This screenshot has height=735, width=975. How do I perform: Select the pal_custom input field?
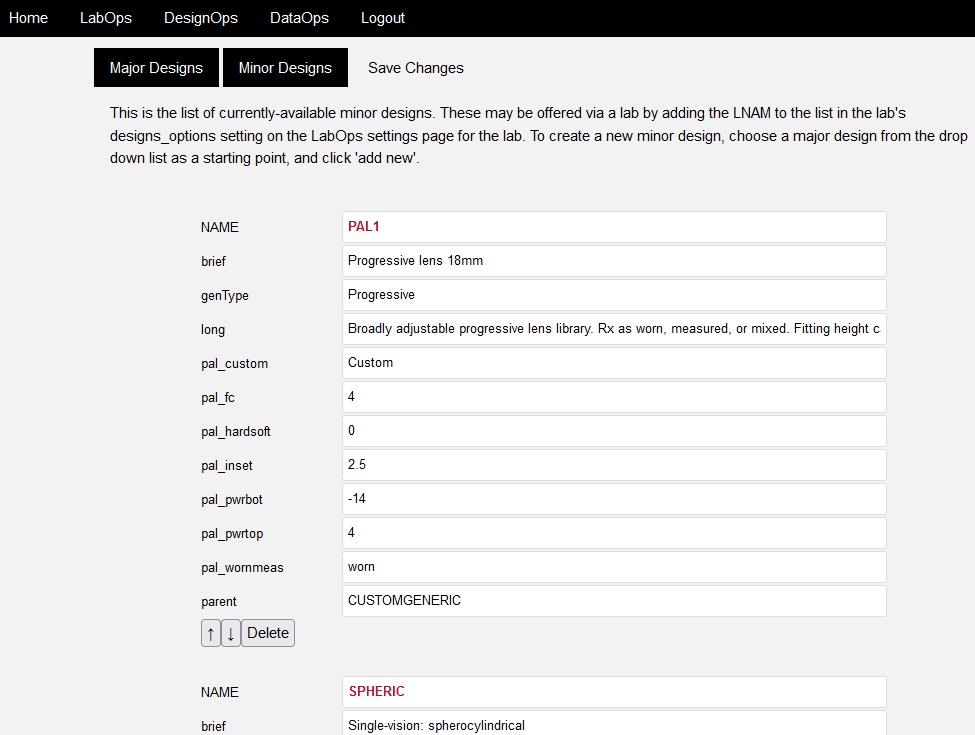click(613, 363)
